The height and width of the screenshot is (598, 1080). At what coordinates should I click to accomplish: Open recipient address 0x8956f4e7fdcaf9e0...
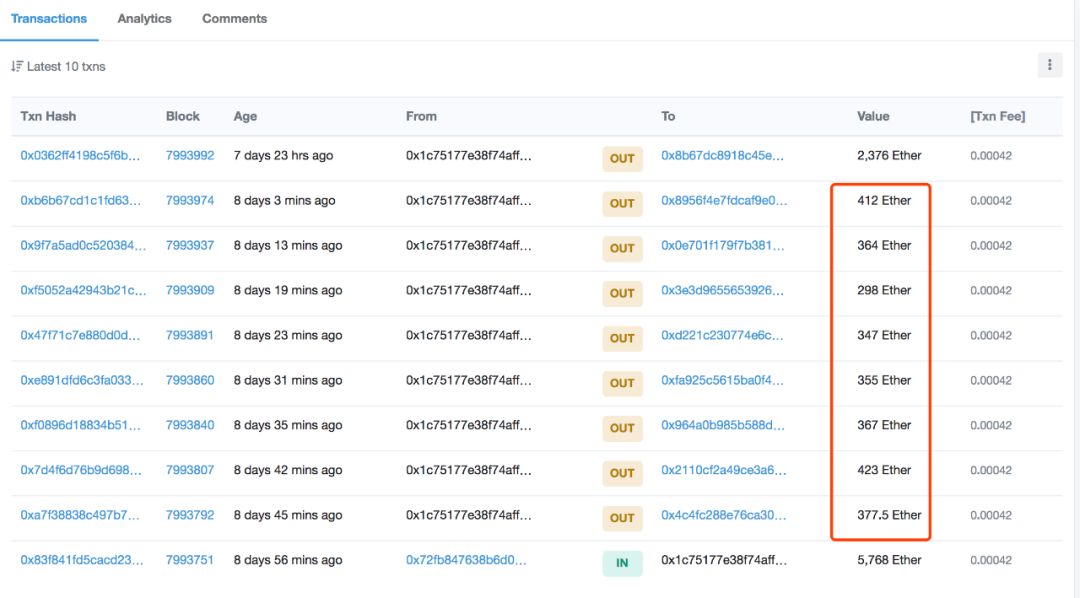click(x=724, y=200)
